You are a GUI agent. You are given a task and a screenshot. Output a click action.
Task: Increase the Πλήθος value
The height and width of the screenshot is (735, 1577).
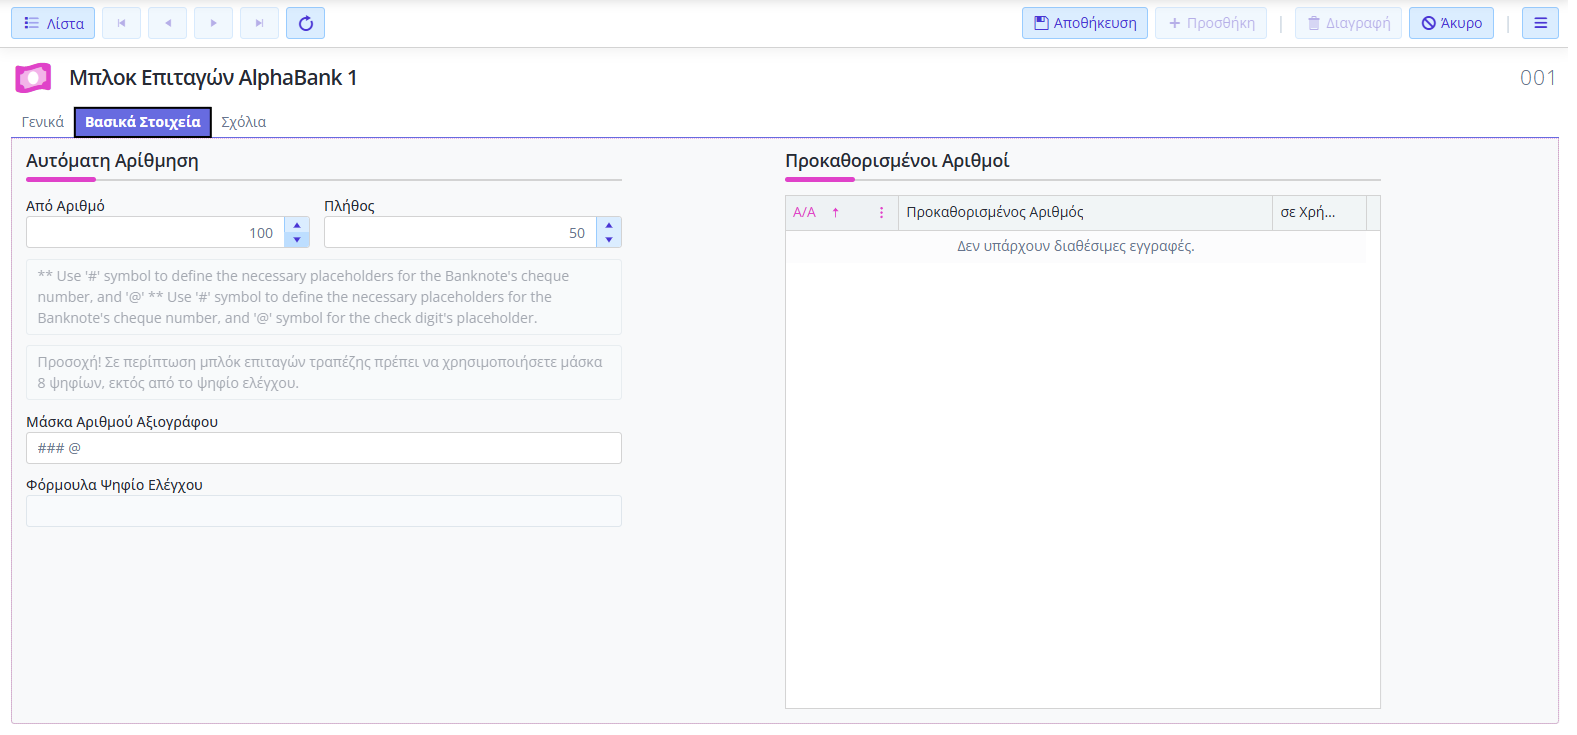point(609,225)
